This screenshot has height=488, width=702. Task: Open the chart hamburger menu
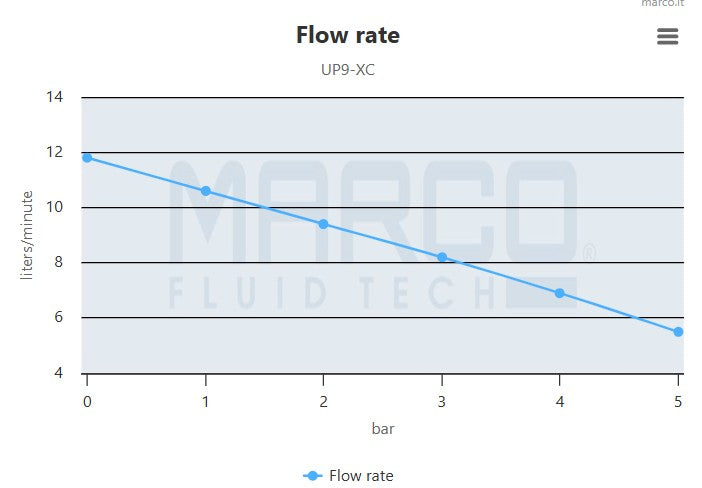tap(667, 36)
